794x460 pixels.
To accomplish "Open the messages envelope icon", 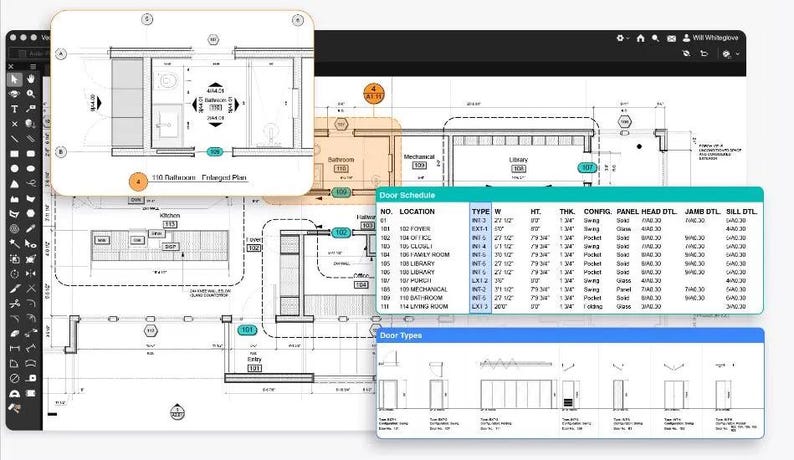I will point(671,38).
